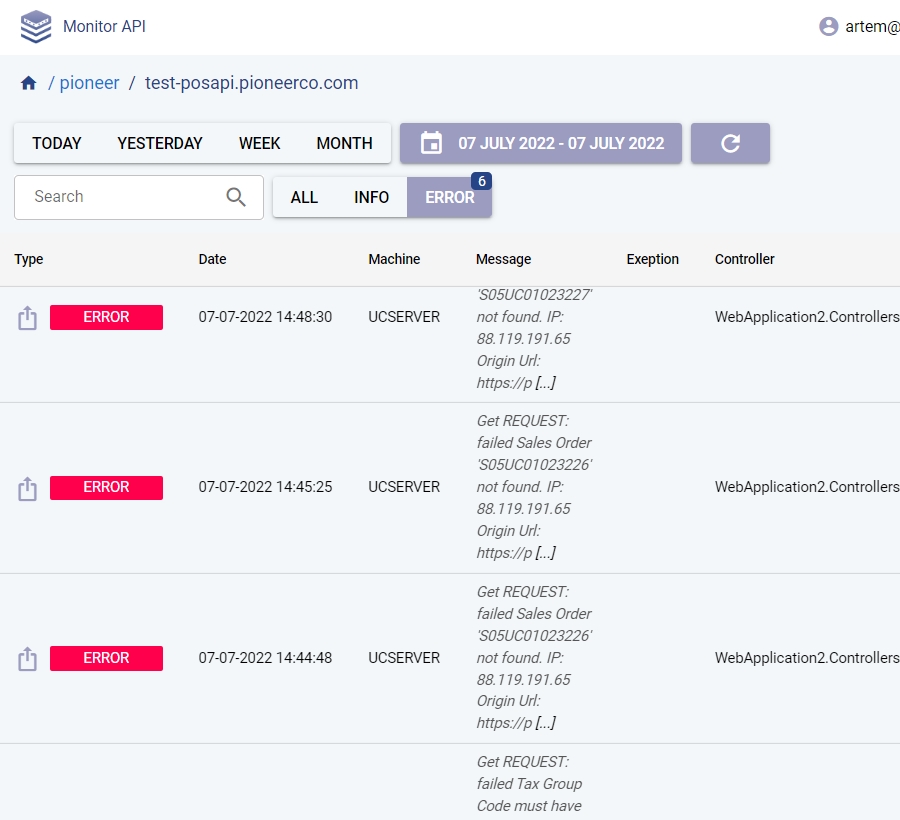Expand truncated message in 14:48:30 row
Viewport: 900px width, 820px height.
[545, 383]
